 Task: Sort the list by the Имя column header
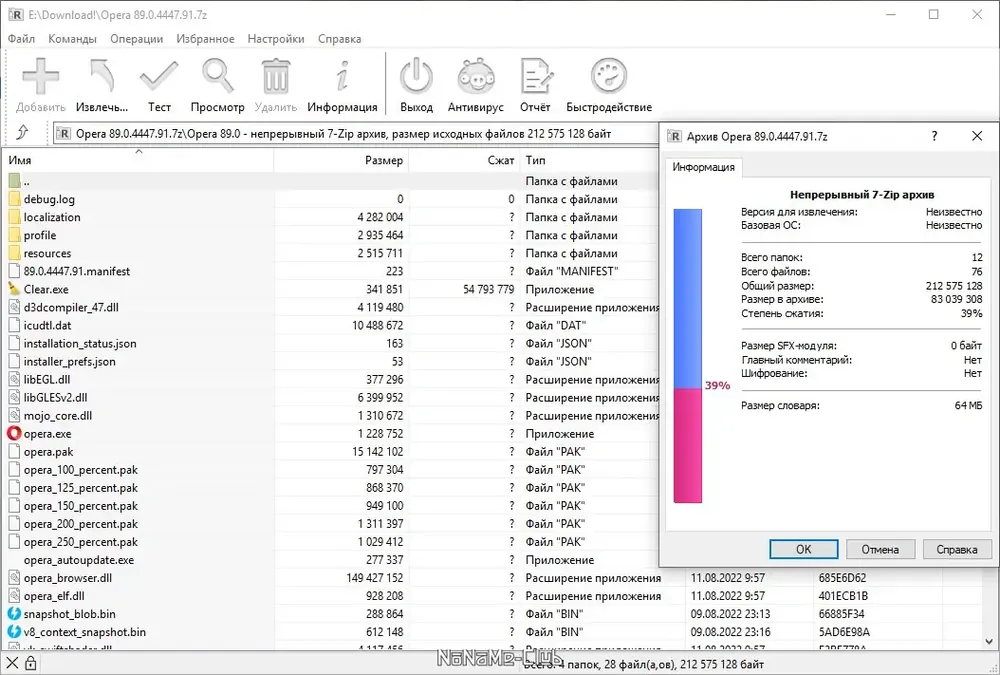click(138, 160)
